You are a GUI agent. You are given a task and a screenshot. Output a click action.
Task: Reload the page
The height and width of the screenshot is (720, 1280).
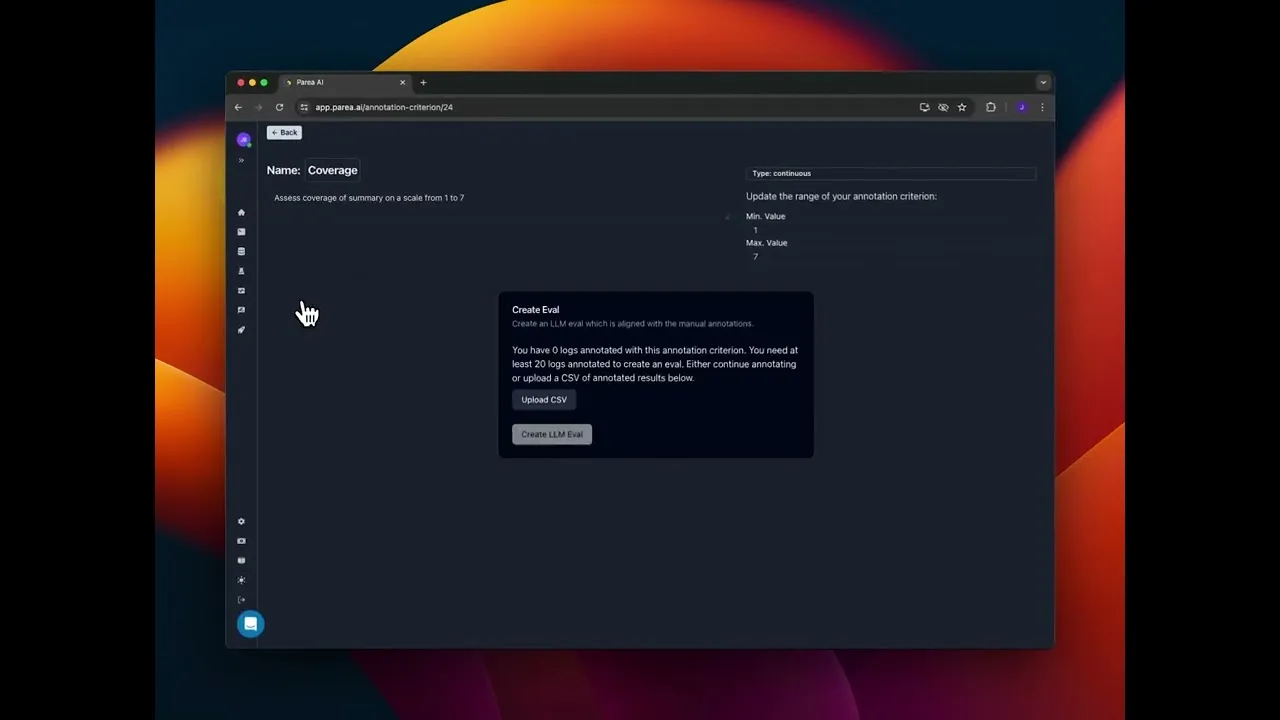click(x=279, y=107)
